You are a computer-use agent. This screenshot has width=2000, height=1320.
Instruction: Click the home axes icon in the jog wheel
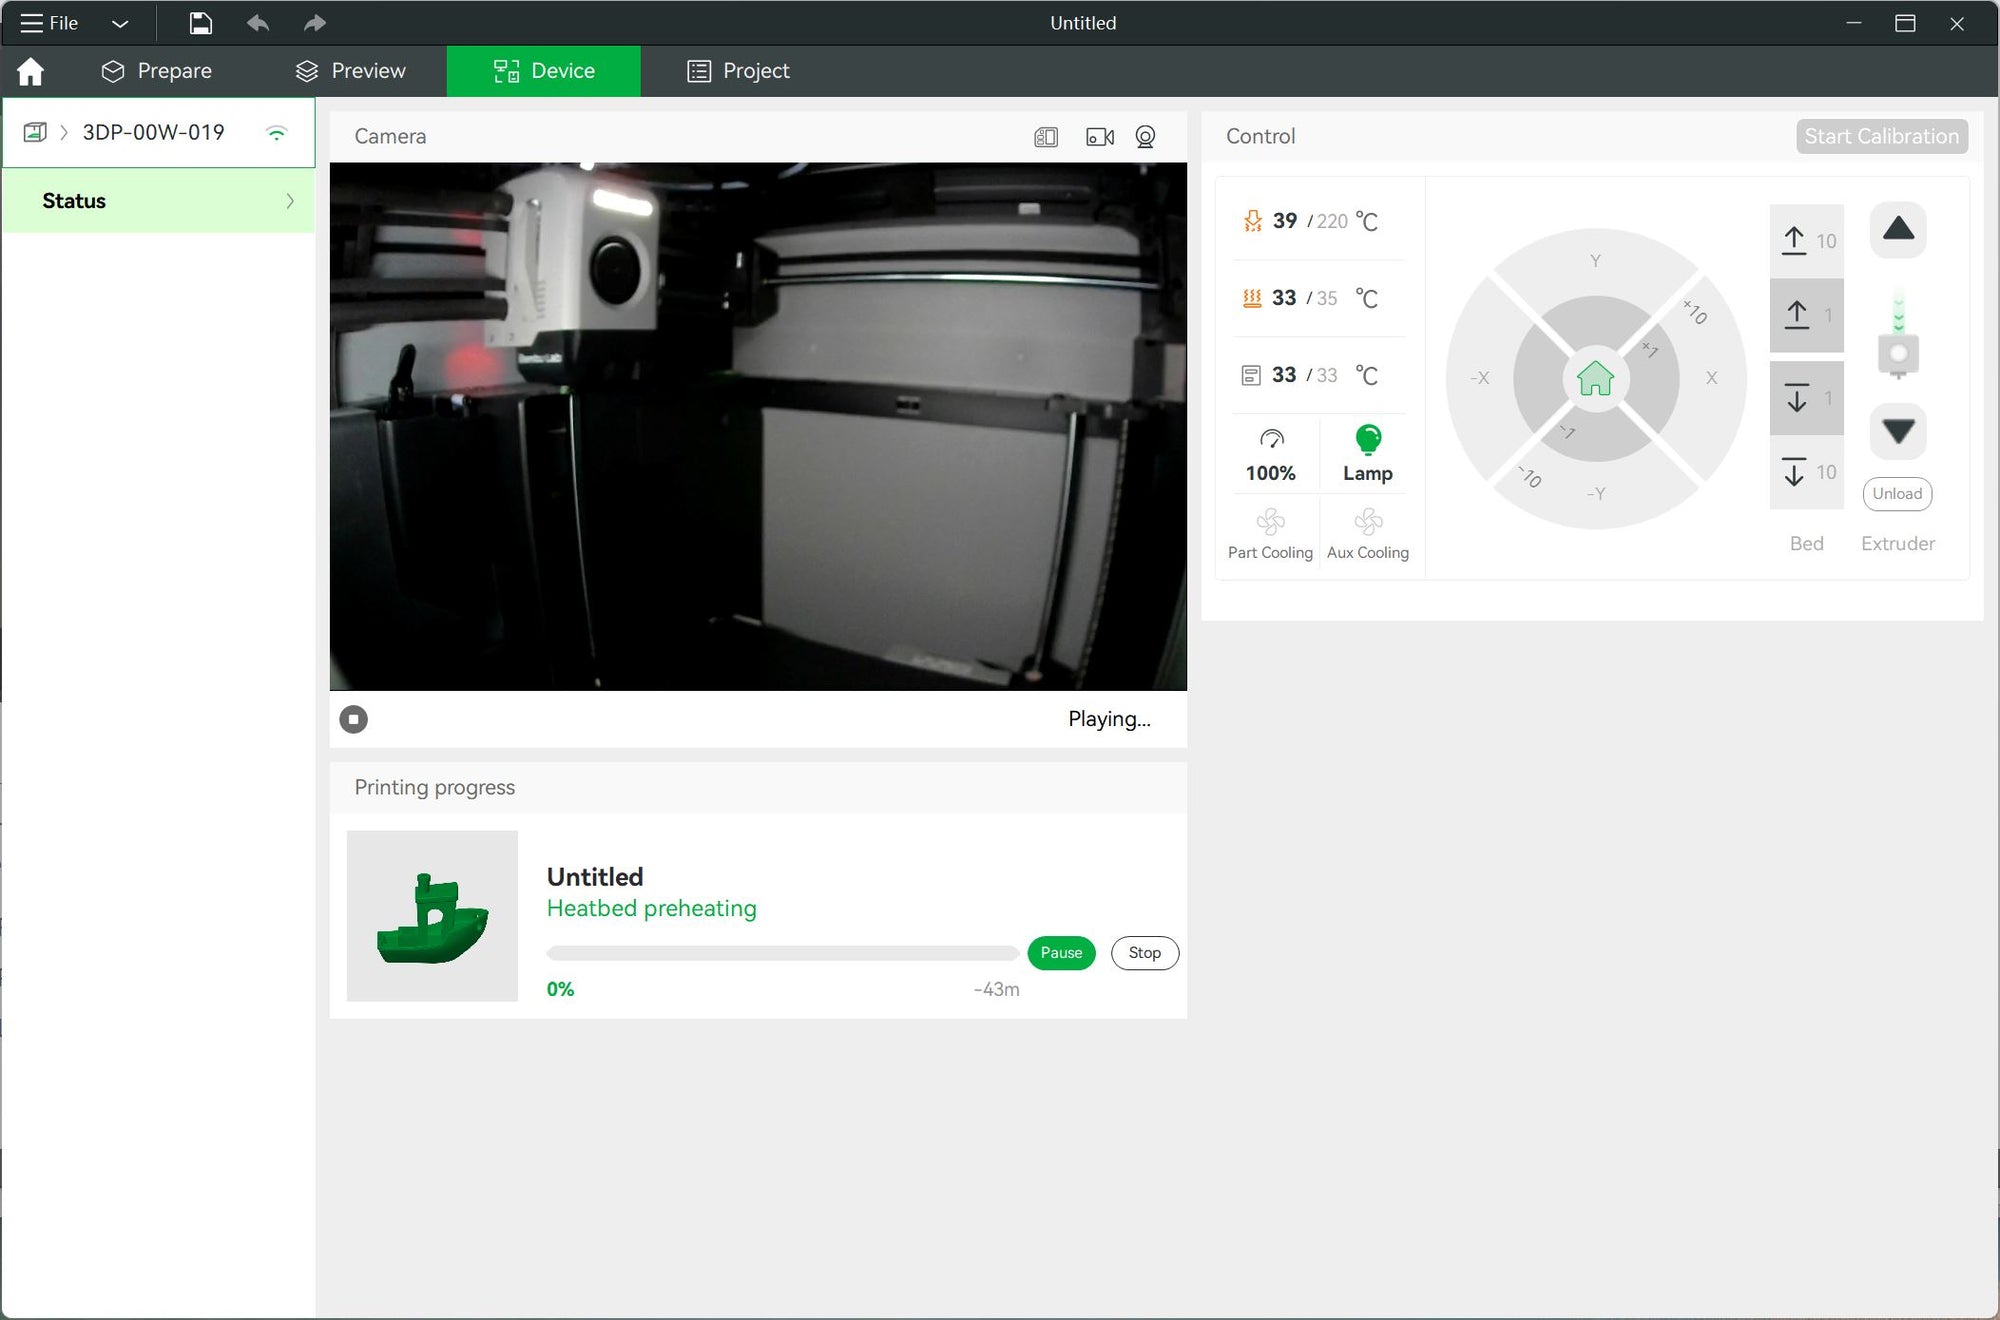(1595, 379)
